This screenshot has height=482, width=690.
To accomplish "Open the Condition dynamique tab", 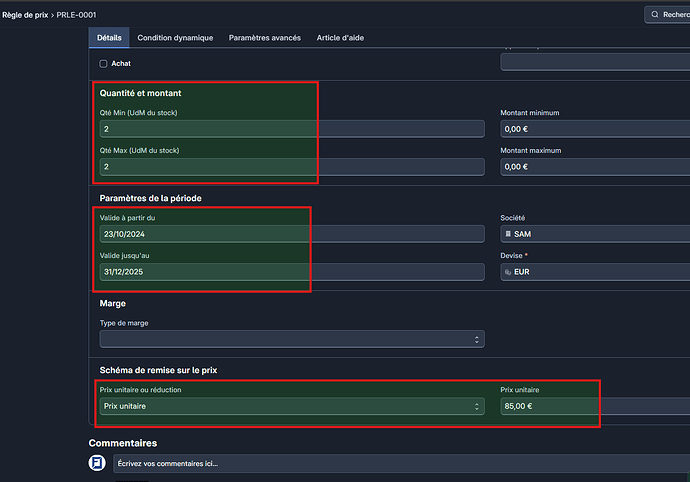I will tap(175, 38).
